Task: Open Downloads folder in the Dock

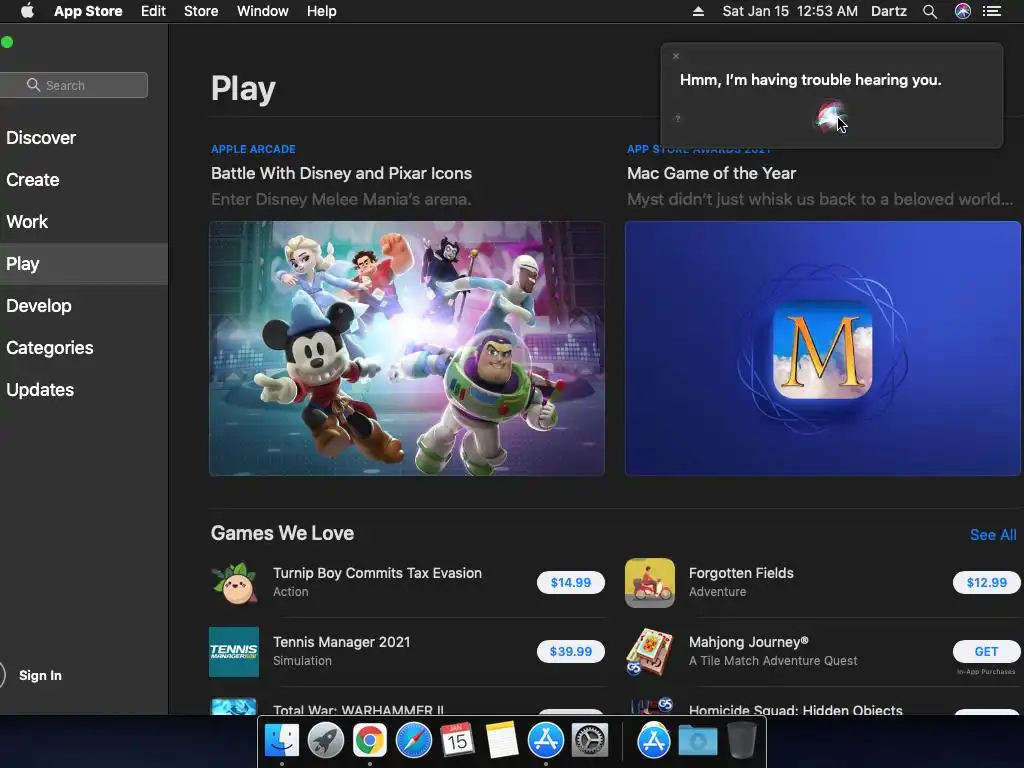Action: click(x=697, y=741)
